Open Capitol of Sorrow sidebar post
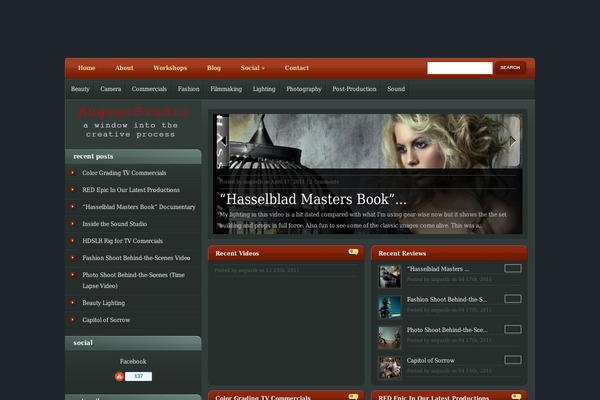The height and width of the screenshot is (400, 600). (106, 320)
